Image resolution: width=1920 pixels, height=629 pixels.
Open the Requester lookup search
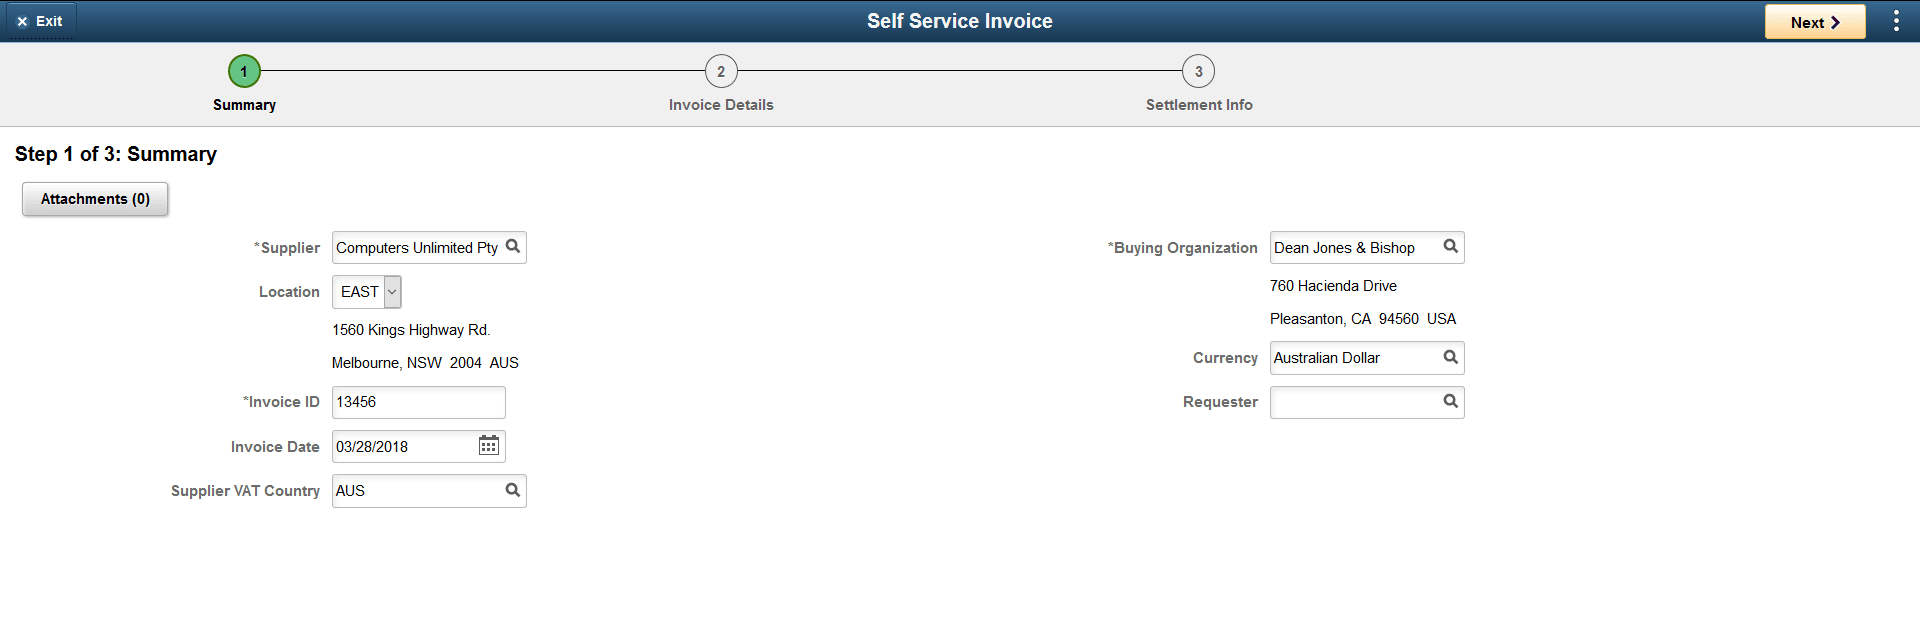[x=1451, y=401]
